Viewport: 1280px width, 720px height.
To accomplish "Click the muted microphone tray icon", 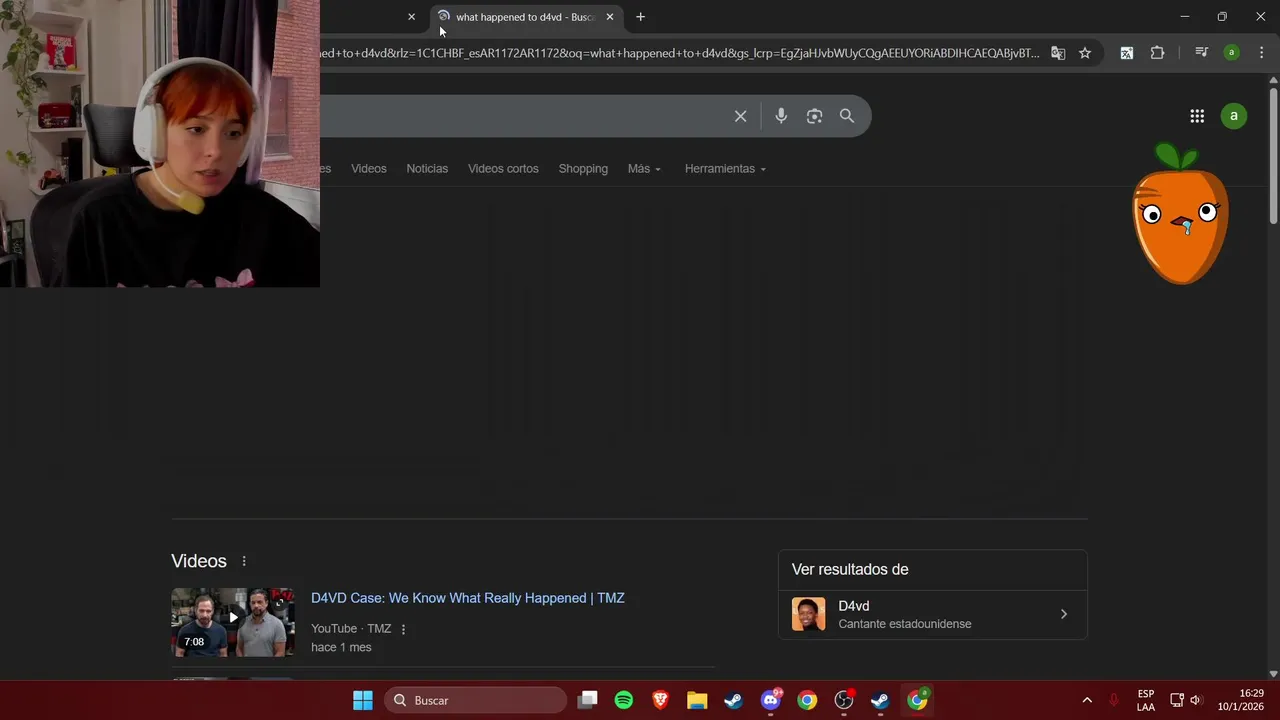I will [1113, 700].
